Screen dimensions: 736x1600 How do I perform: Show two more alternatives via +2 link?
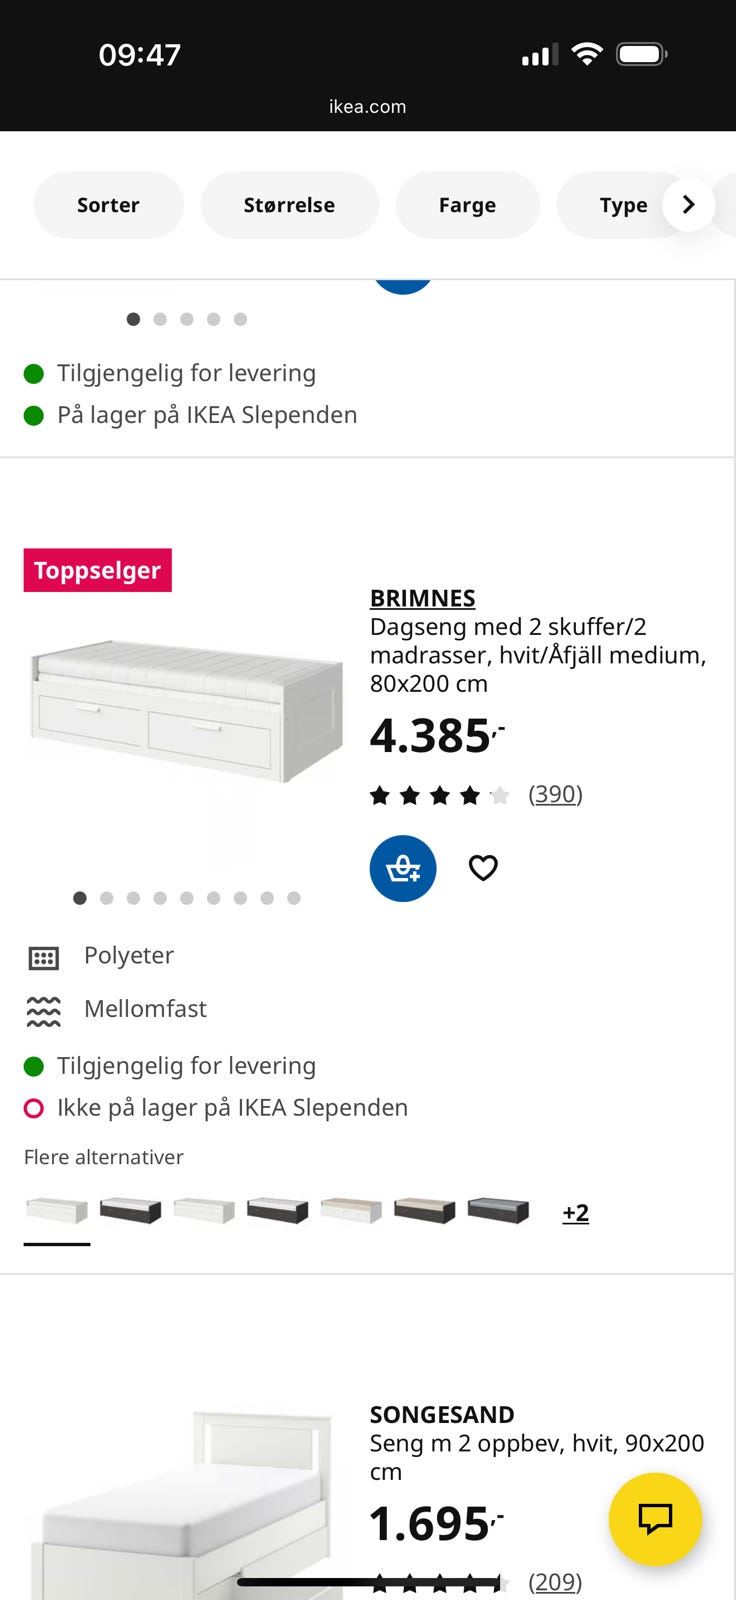pos(574,1211)
